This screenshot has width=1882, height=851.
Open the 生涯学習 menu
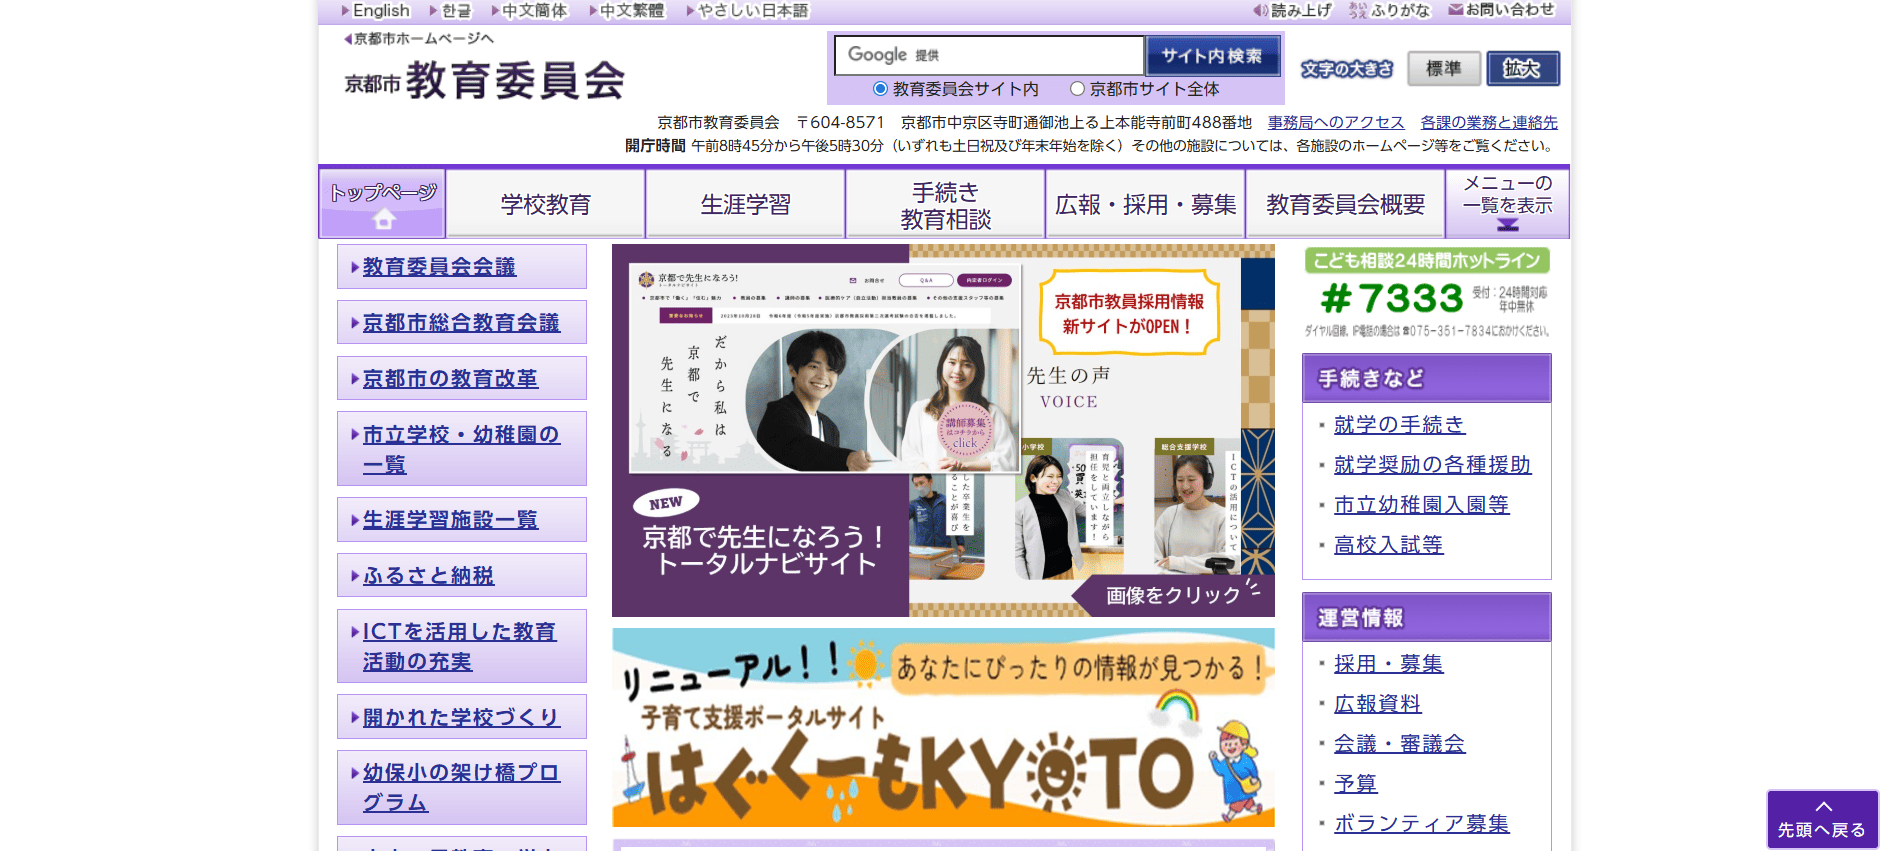[x=745, y=205]
